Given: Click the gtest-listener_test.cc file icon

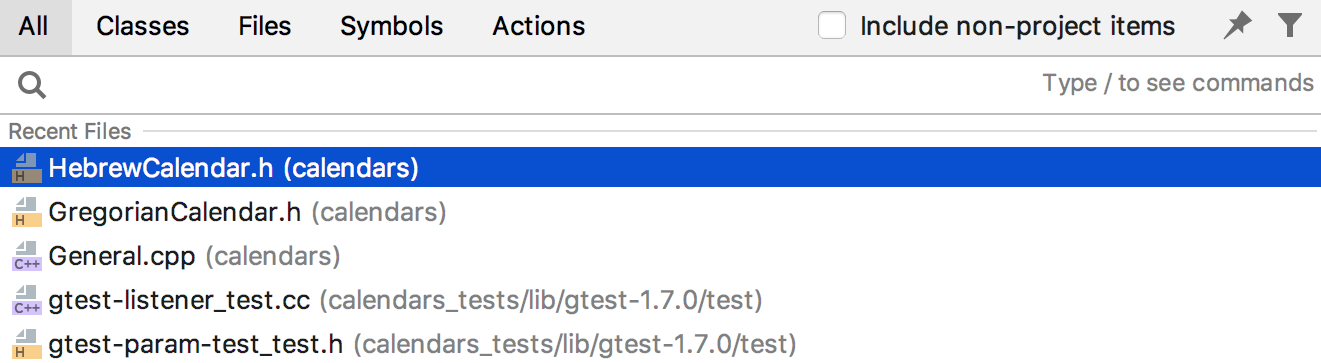Looking at the screenshot, I should tap(26, 300).
